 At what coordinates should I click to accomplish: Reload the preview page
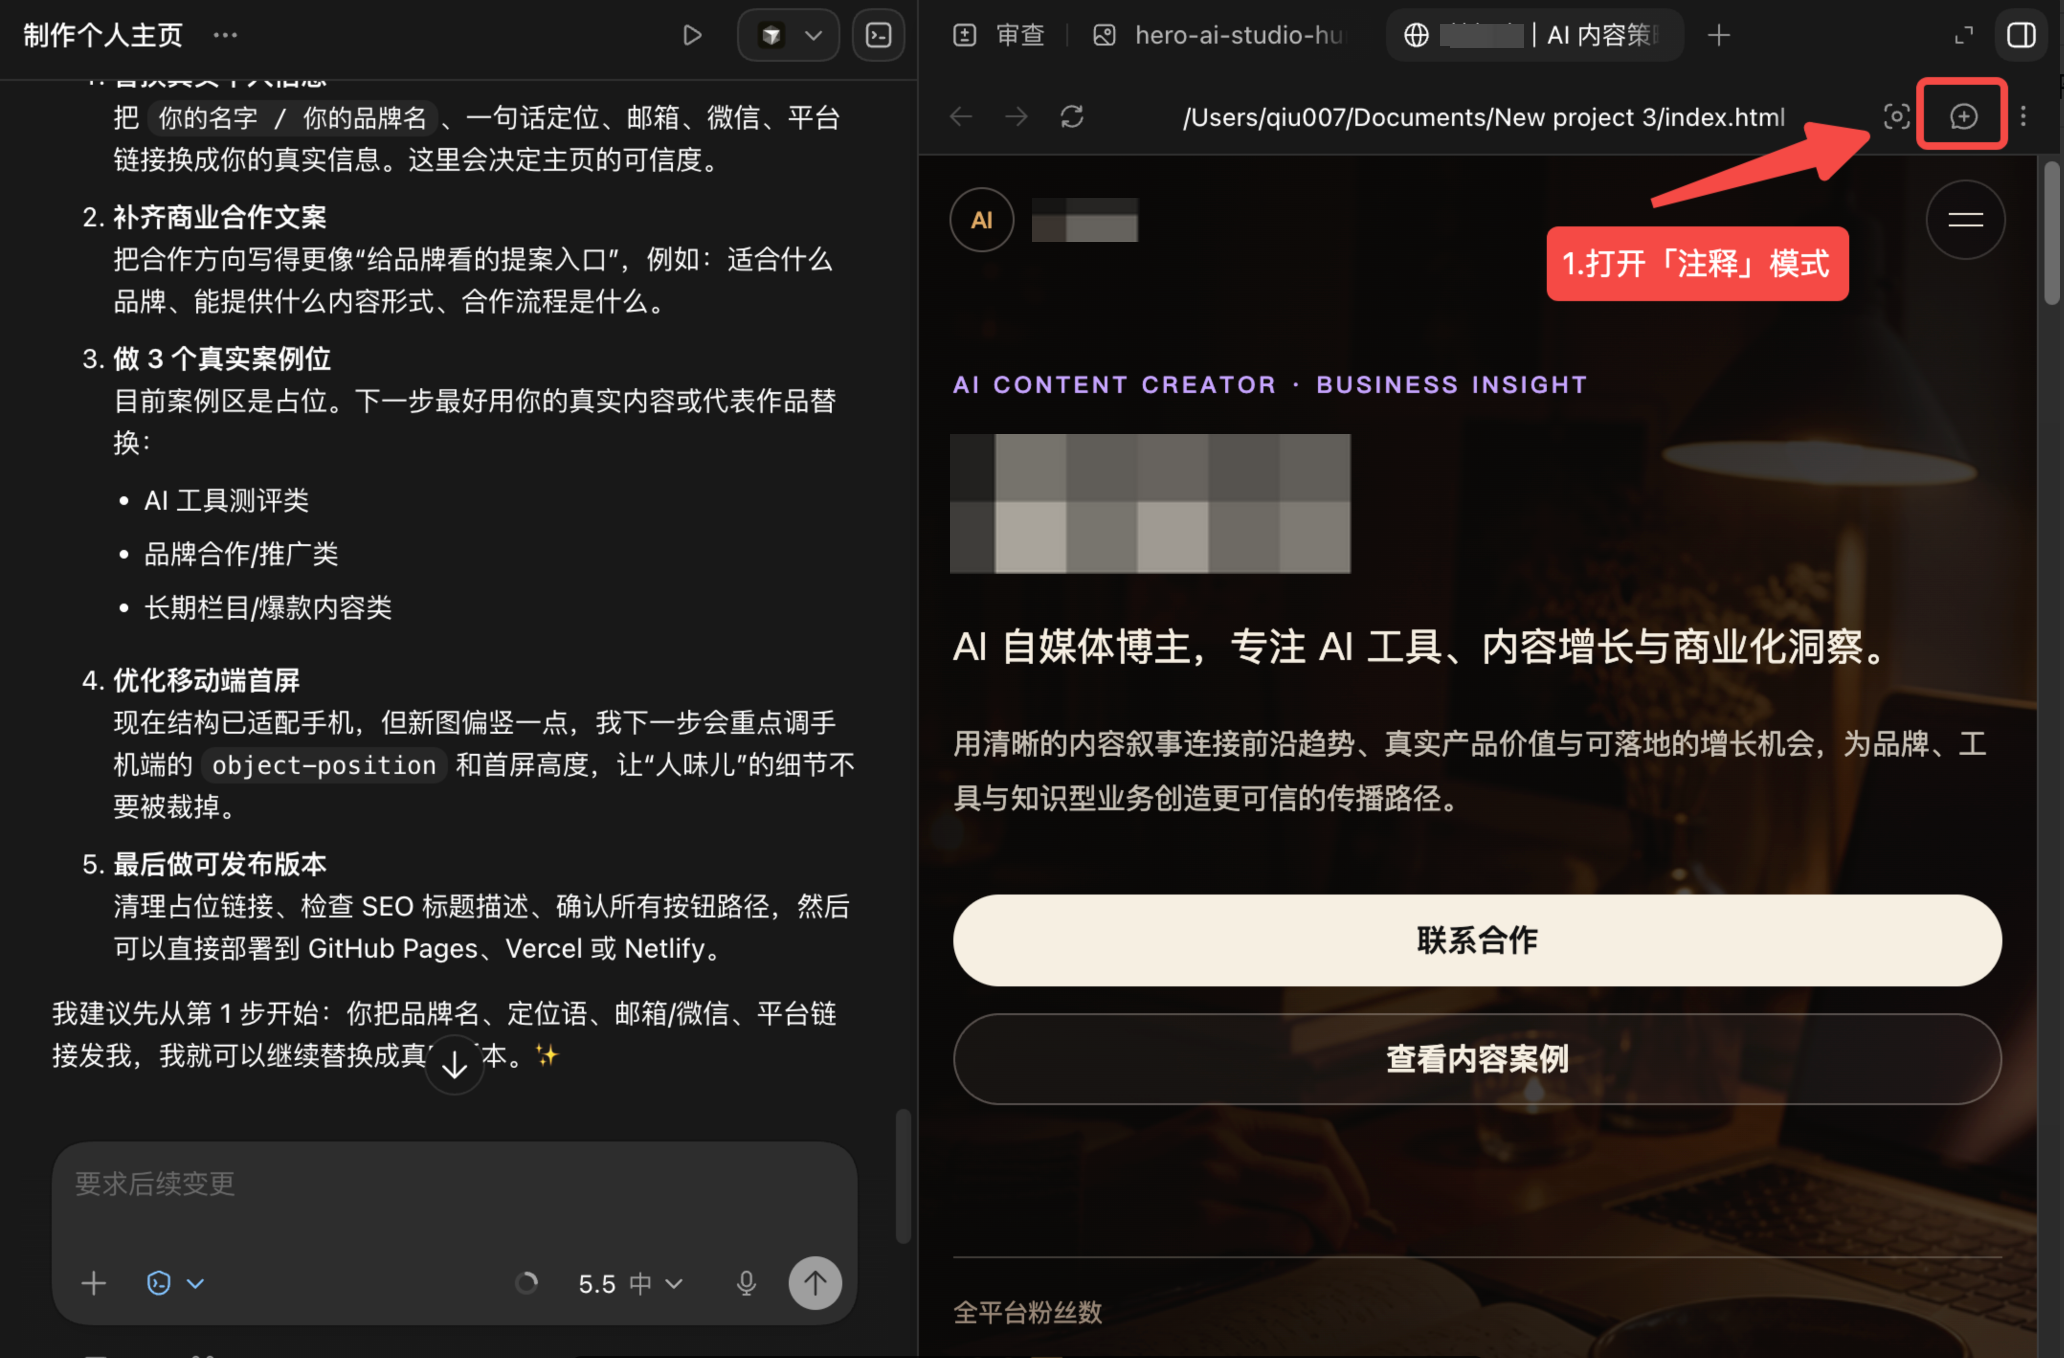[1072, 117]
